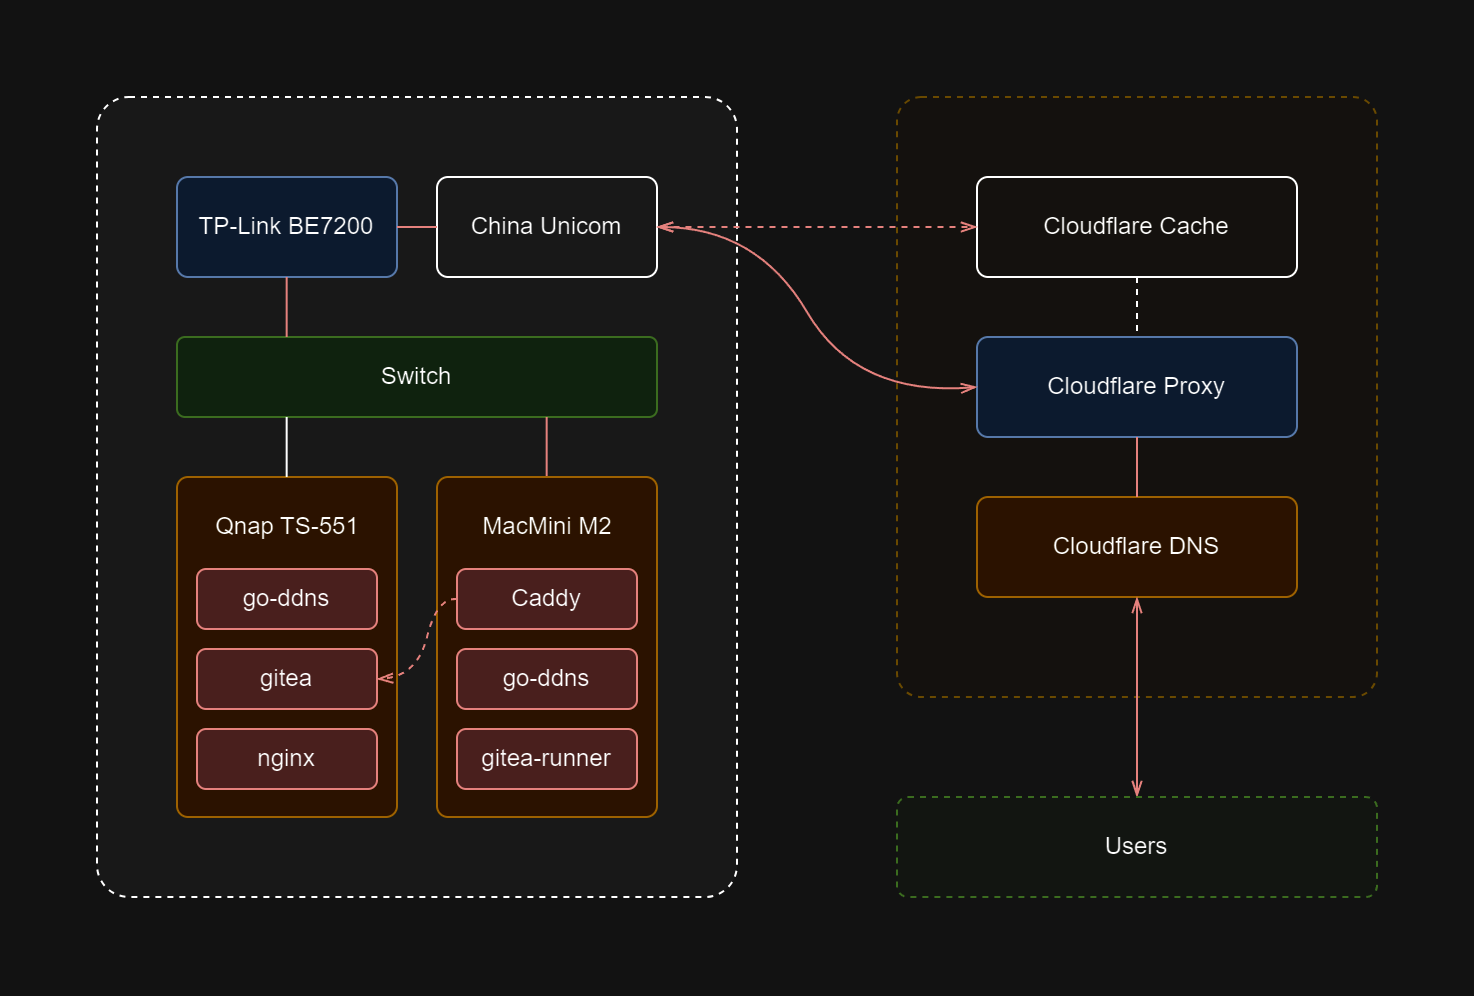Click the Qnap TS-551 title label
The image size is (1474, 996).
tap(286, 526)
